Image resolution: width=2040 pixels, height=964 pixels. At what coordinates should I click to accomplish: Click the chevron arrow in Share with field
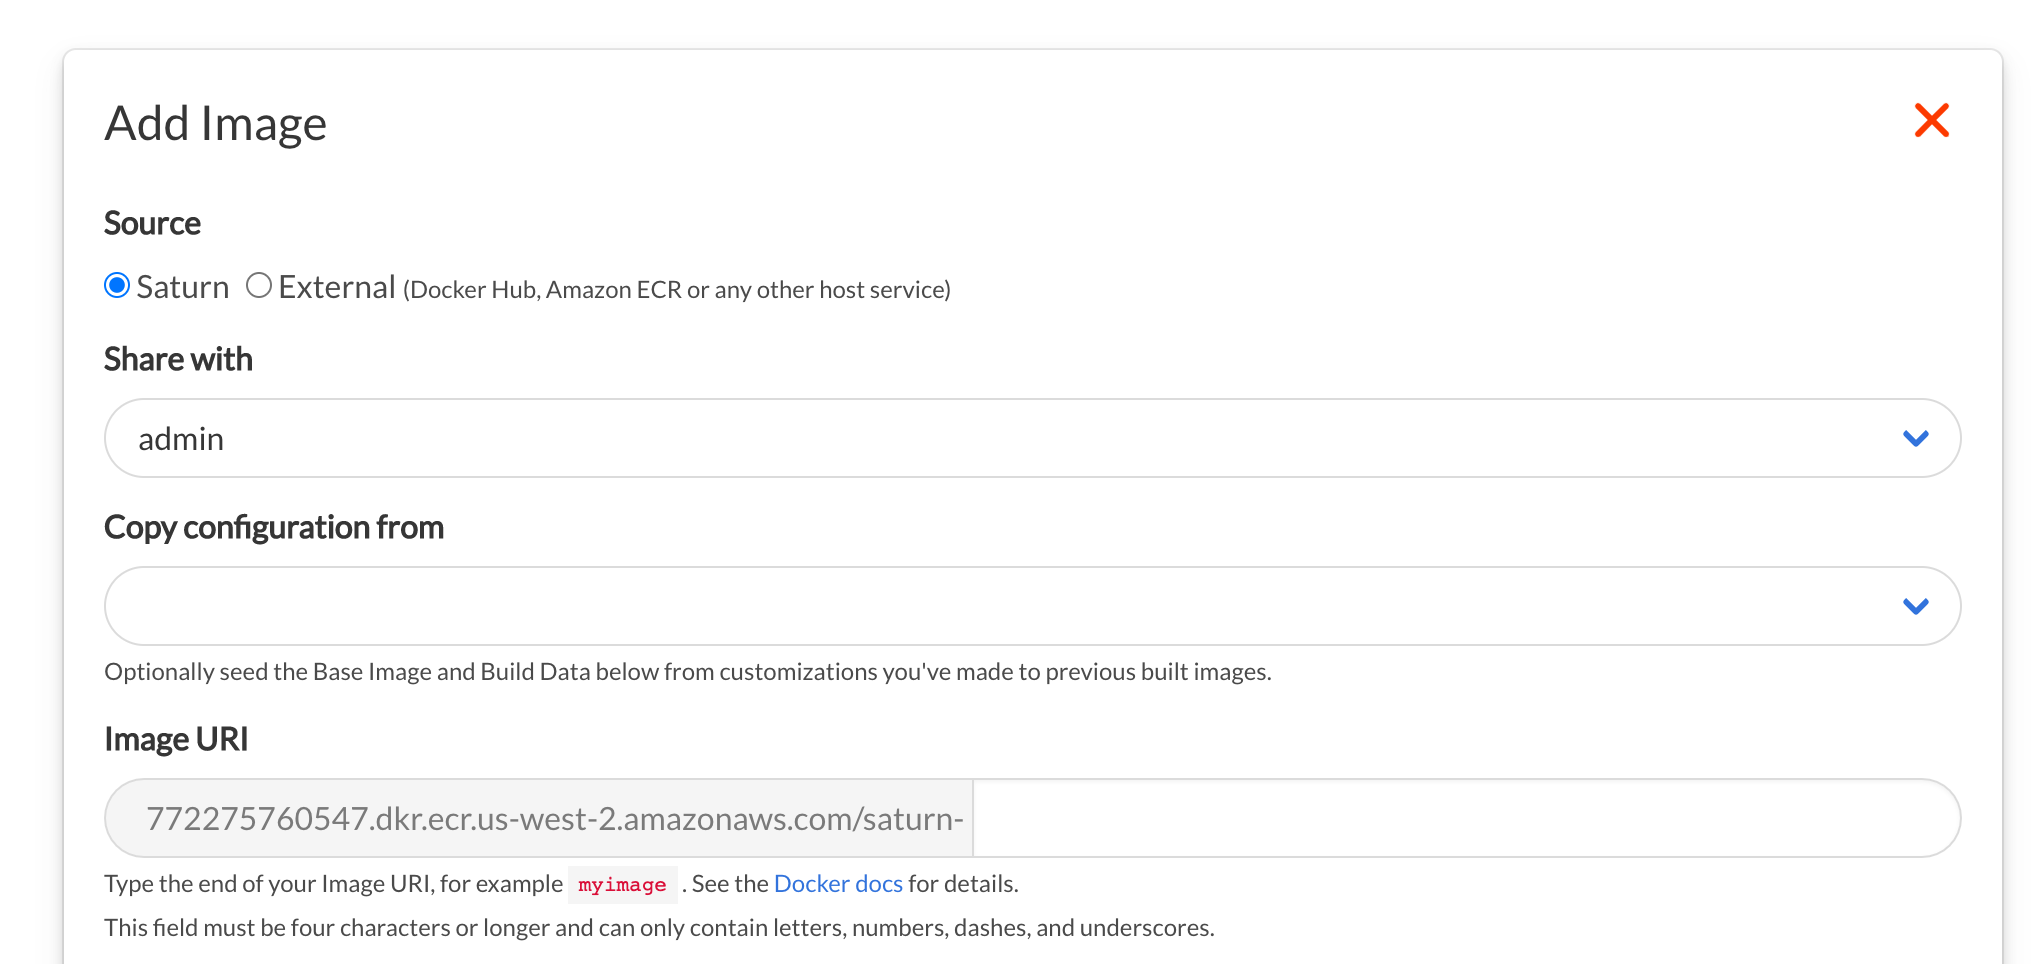(1915, 438)
